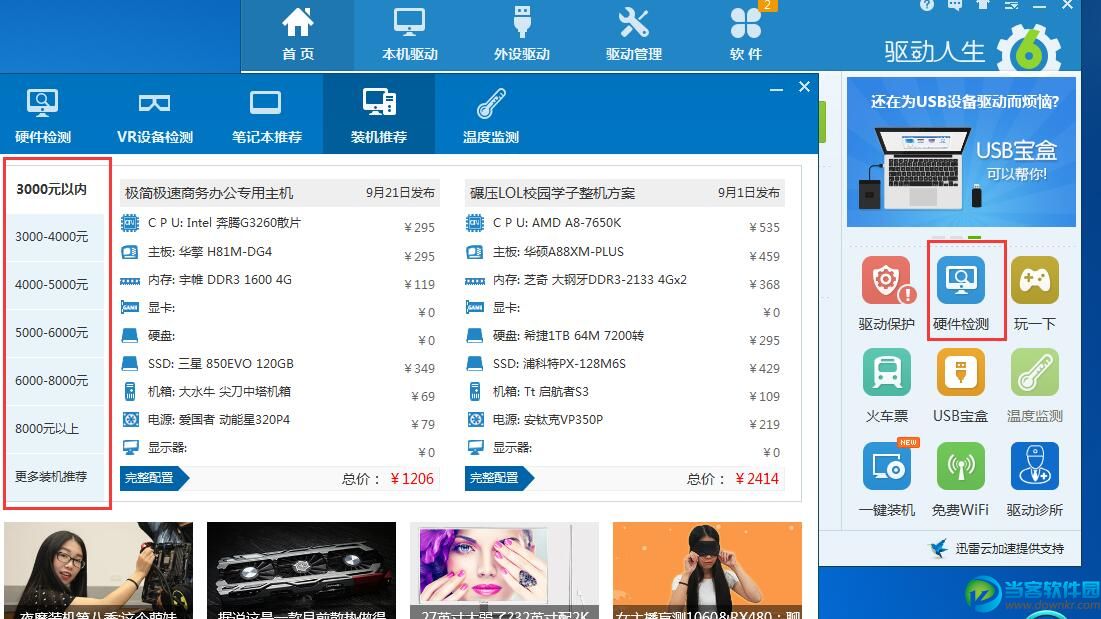
Task: Click motherboard icon for 华擎 H81M-DG4
Action: pos(130,251)
